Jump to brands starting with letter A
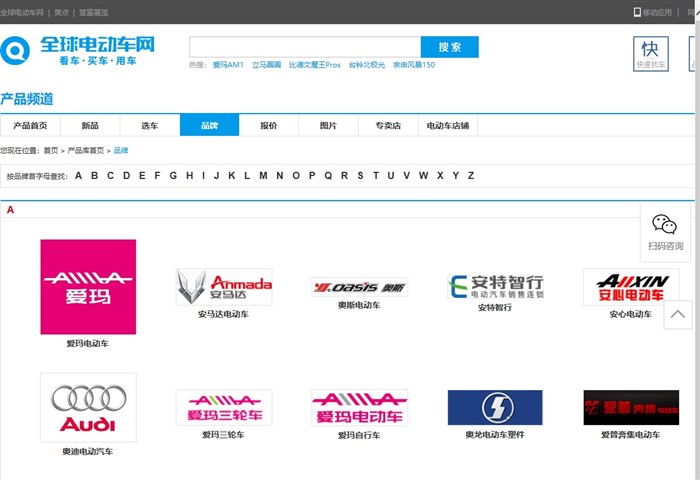700x480 pixels. click(79, 175)
